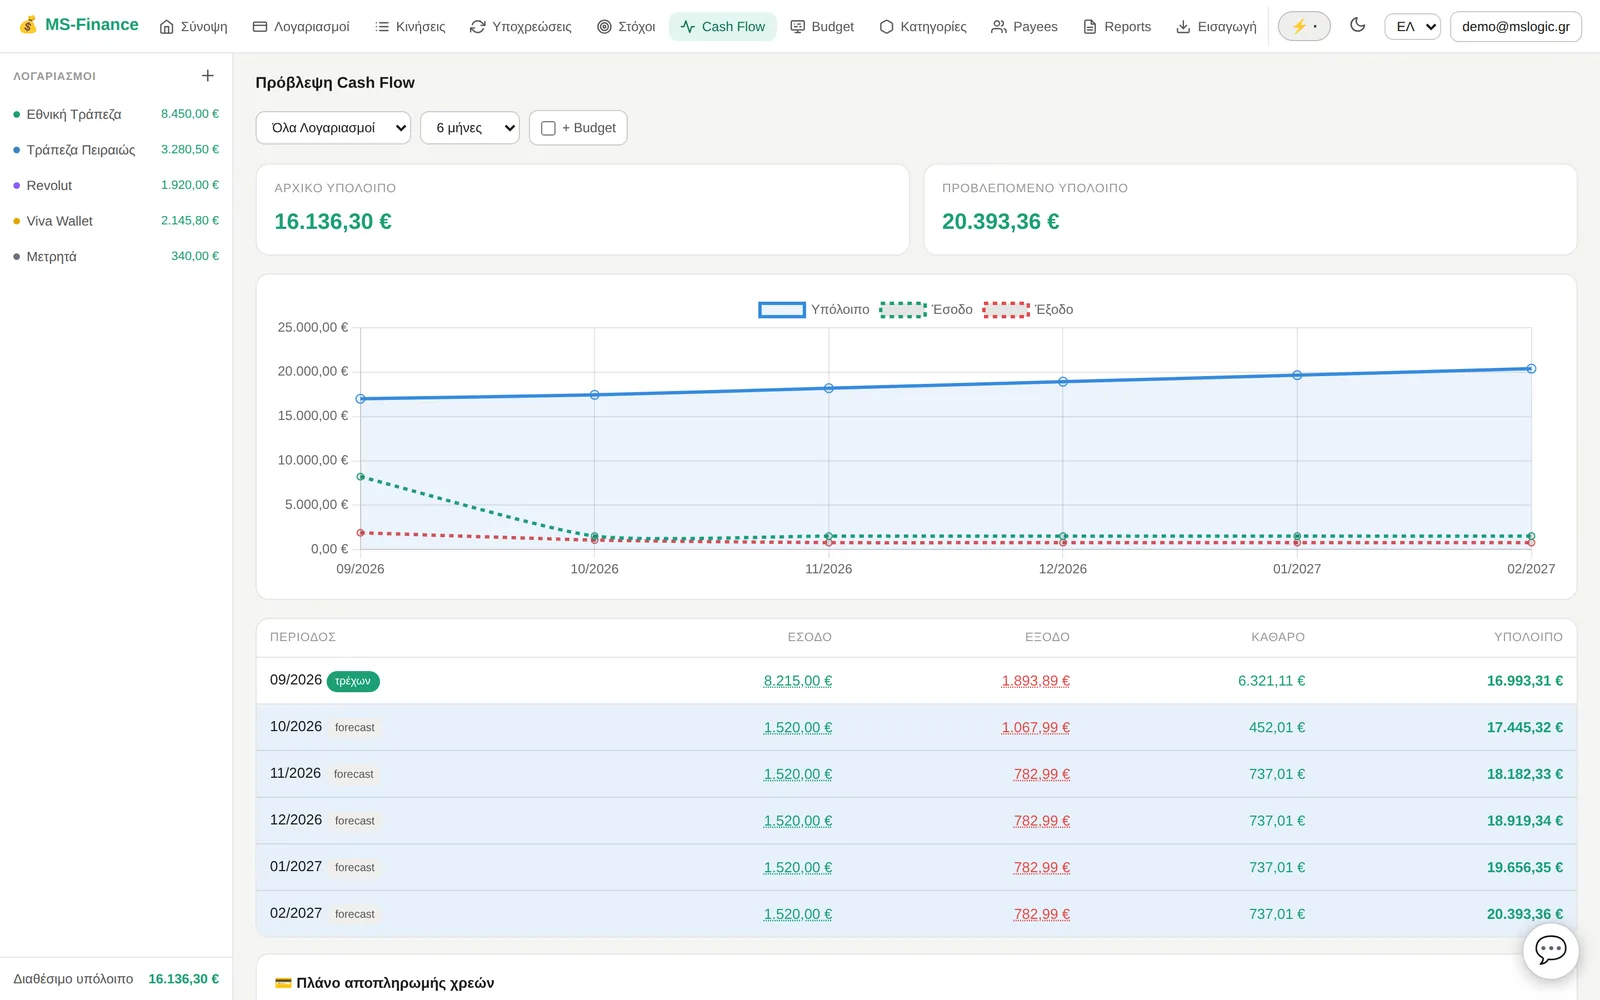Open Υποχρεώσεις recurring page
This screenshot has height=1000, width=1600.
point(521,27)
